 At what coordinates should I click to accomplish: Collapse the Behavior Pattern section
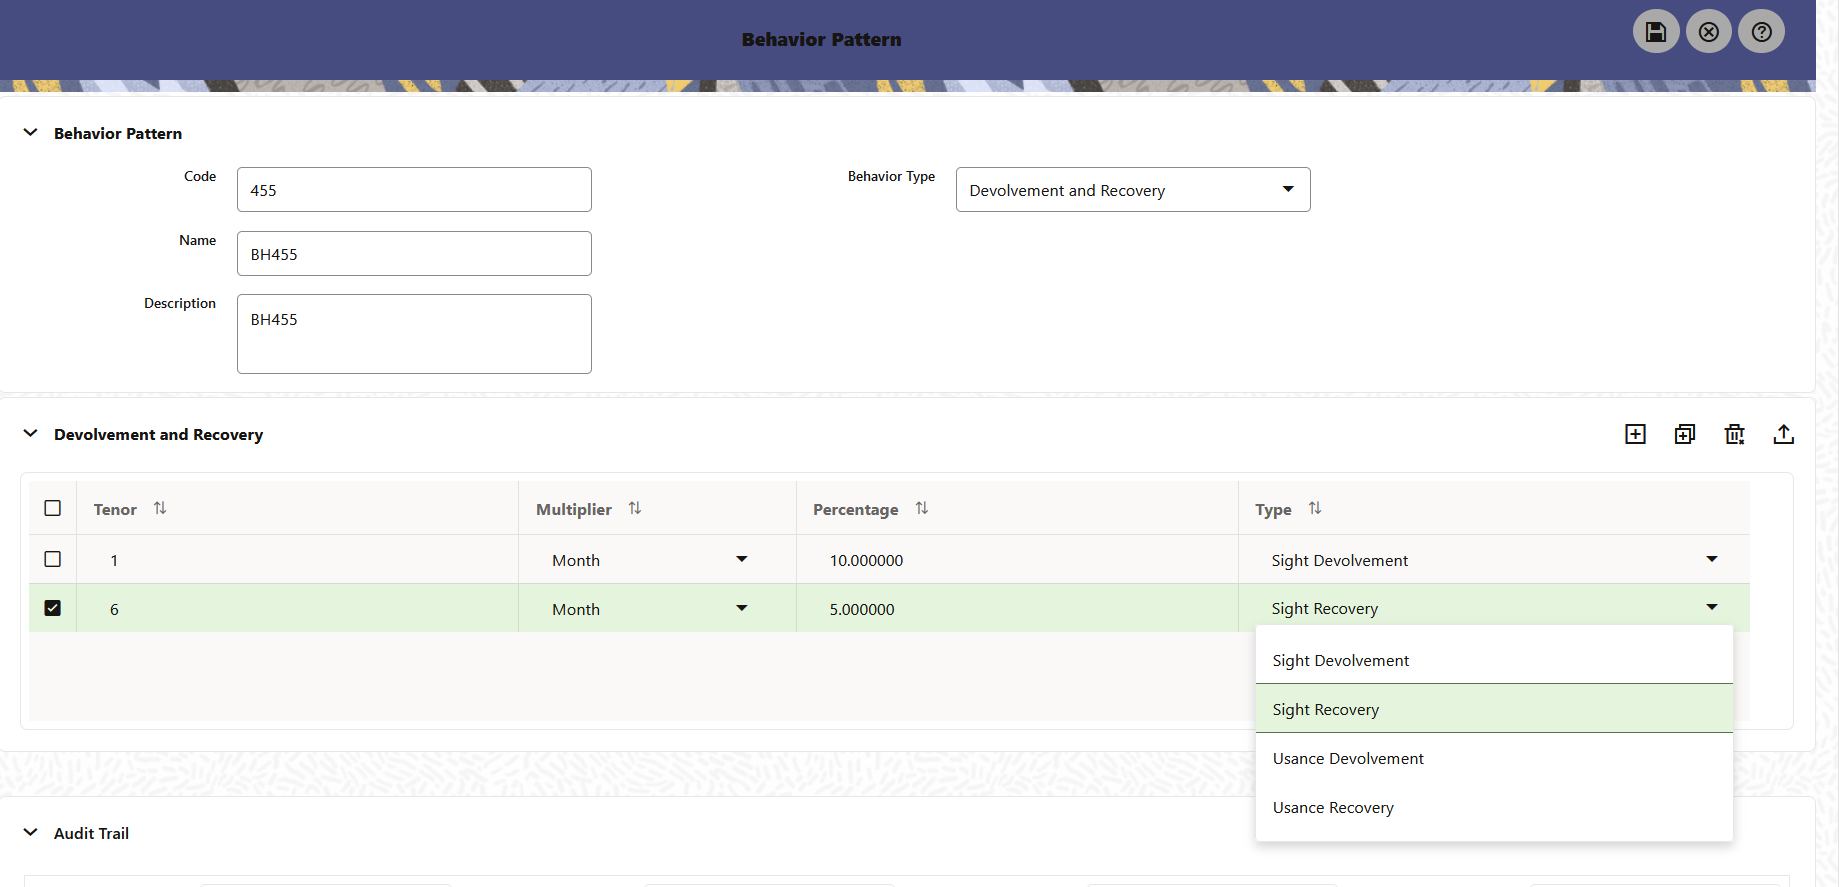31,133
